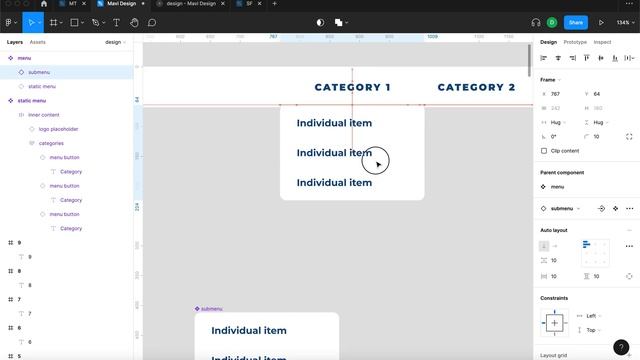This screenshot has width=640, height=360.
Task: Switch to the Layers tab
Action: coord(15,42)
